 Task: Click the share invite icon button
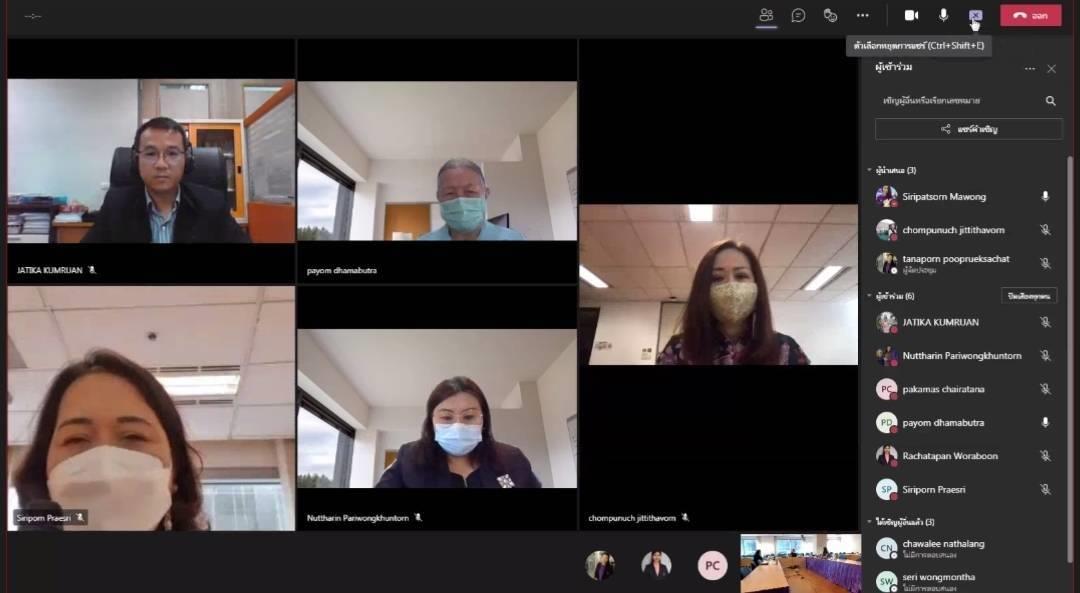968,129
